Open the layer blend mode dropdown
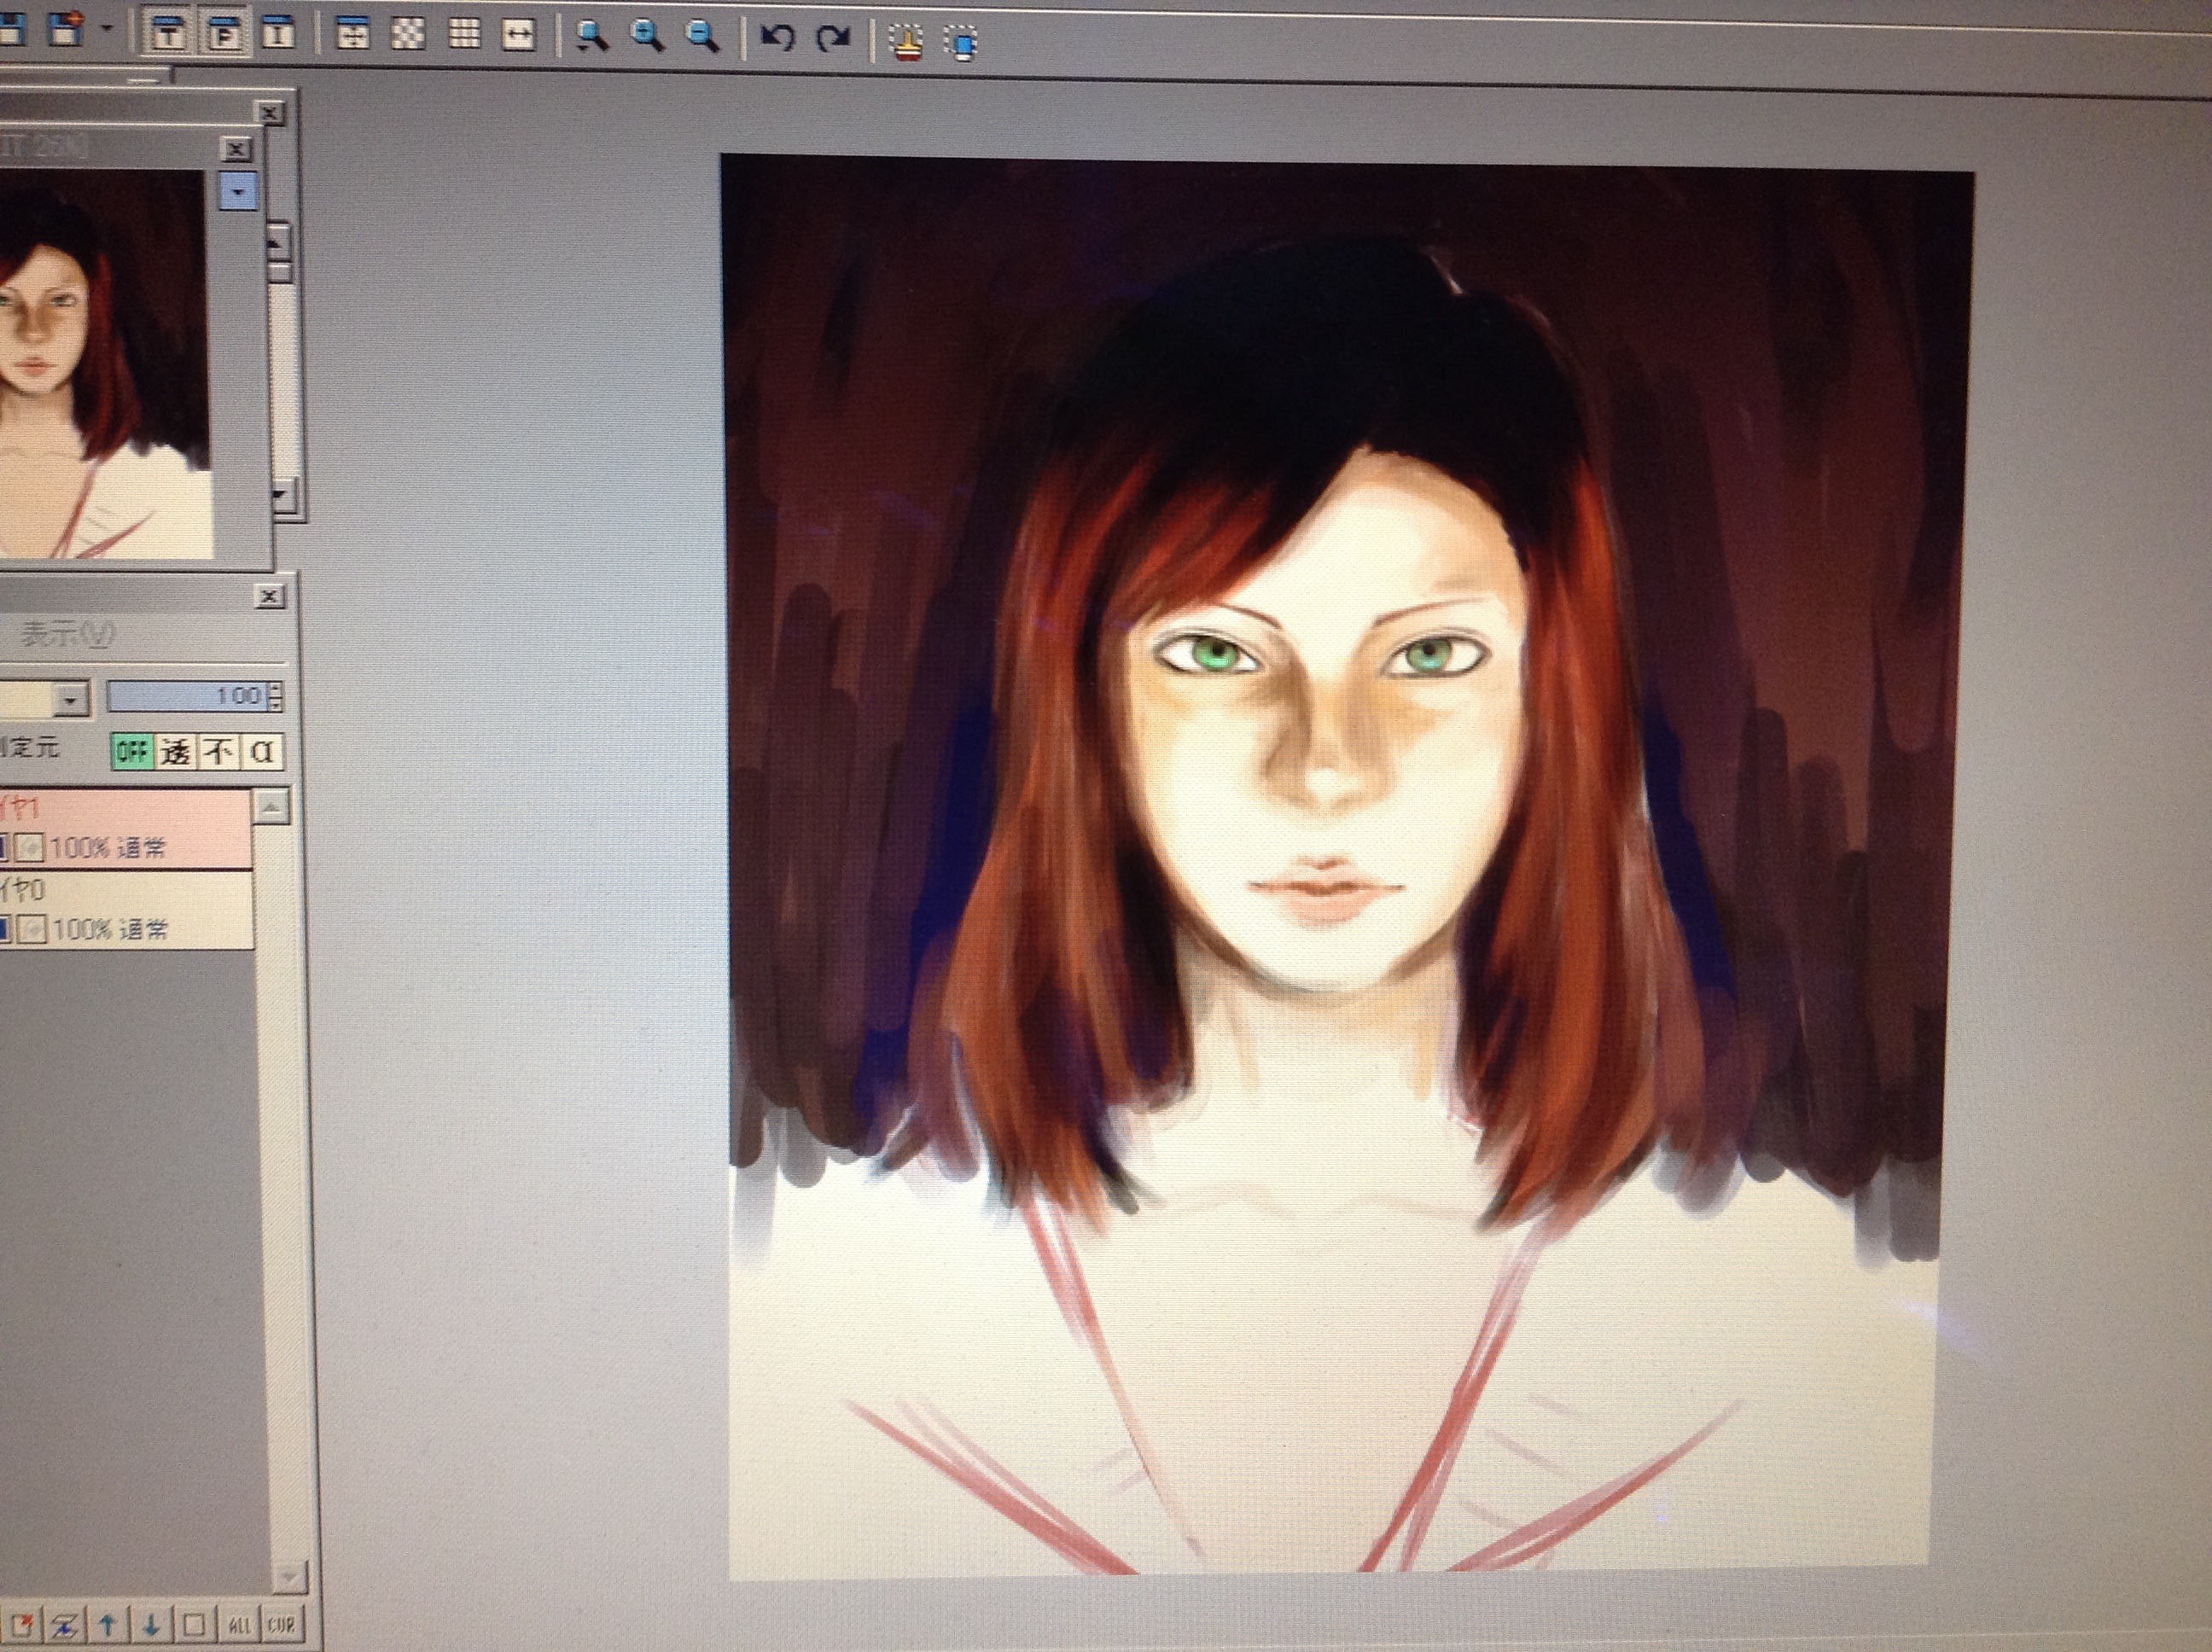The image size is (2212, 1652). click(69, 699)
